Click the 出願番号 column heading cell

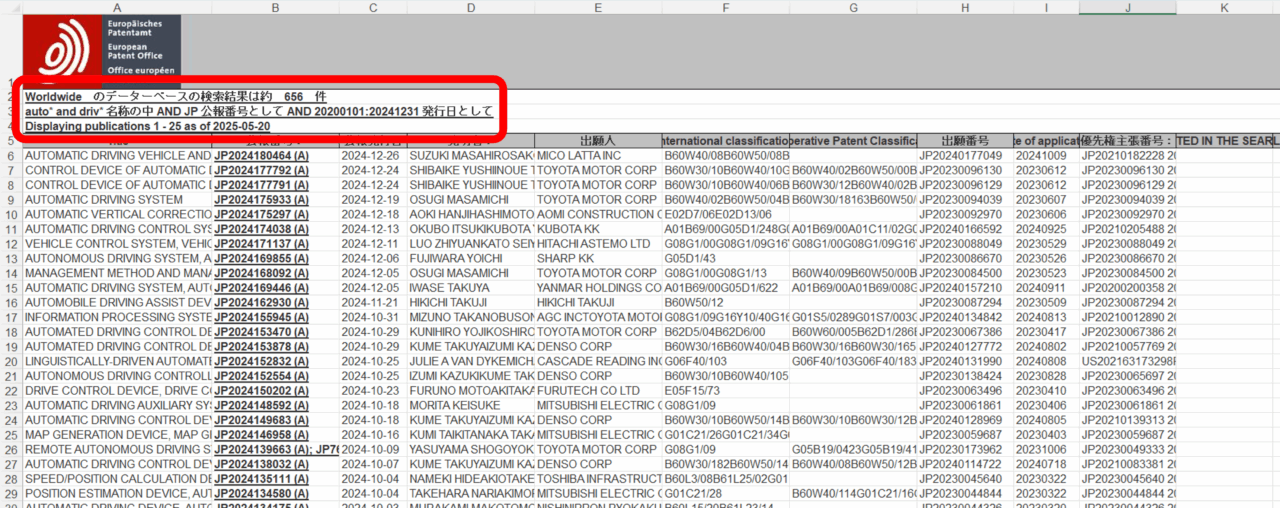(x=964, y=141)
